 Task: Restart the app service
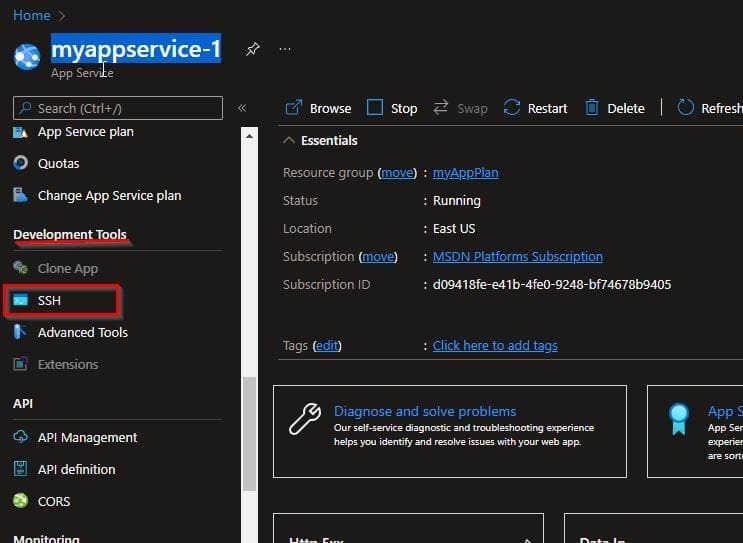(535, 108)
